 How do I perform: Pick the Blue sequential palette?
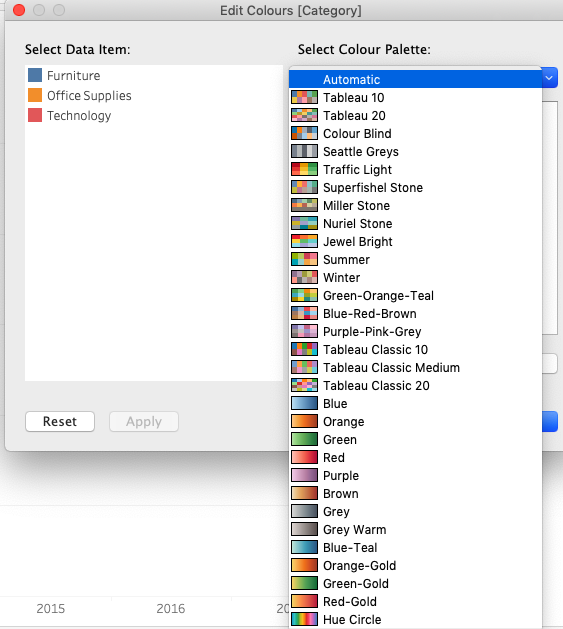[x=415, y=404]
